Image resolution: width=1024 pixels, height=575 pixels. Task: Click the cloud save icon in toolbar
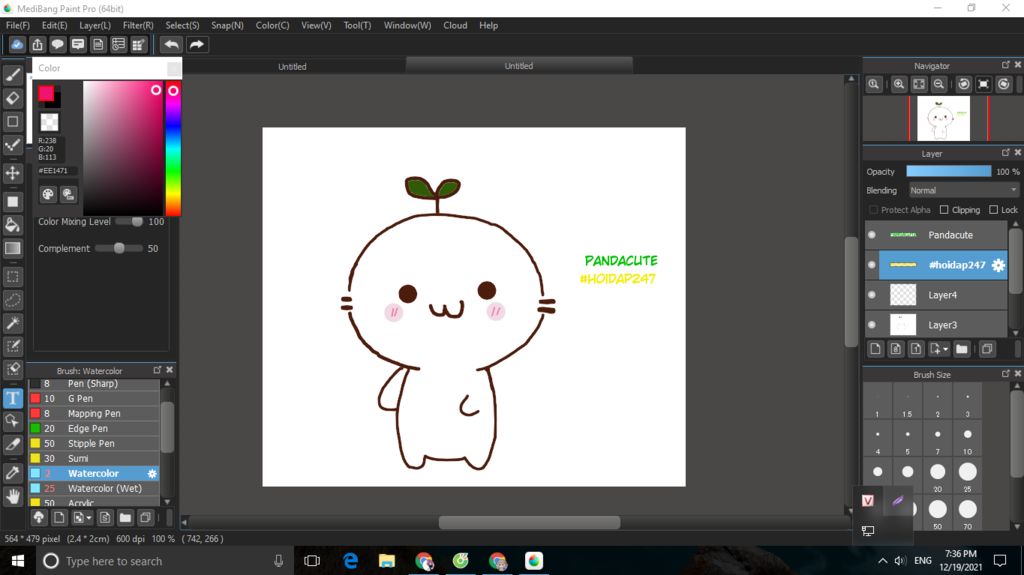pos(17,44)
